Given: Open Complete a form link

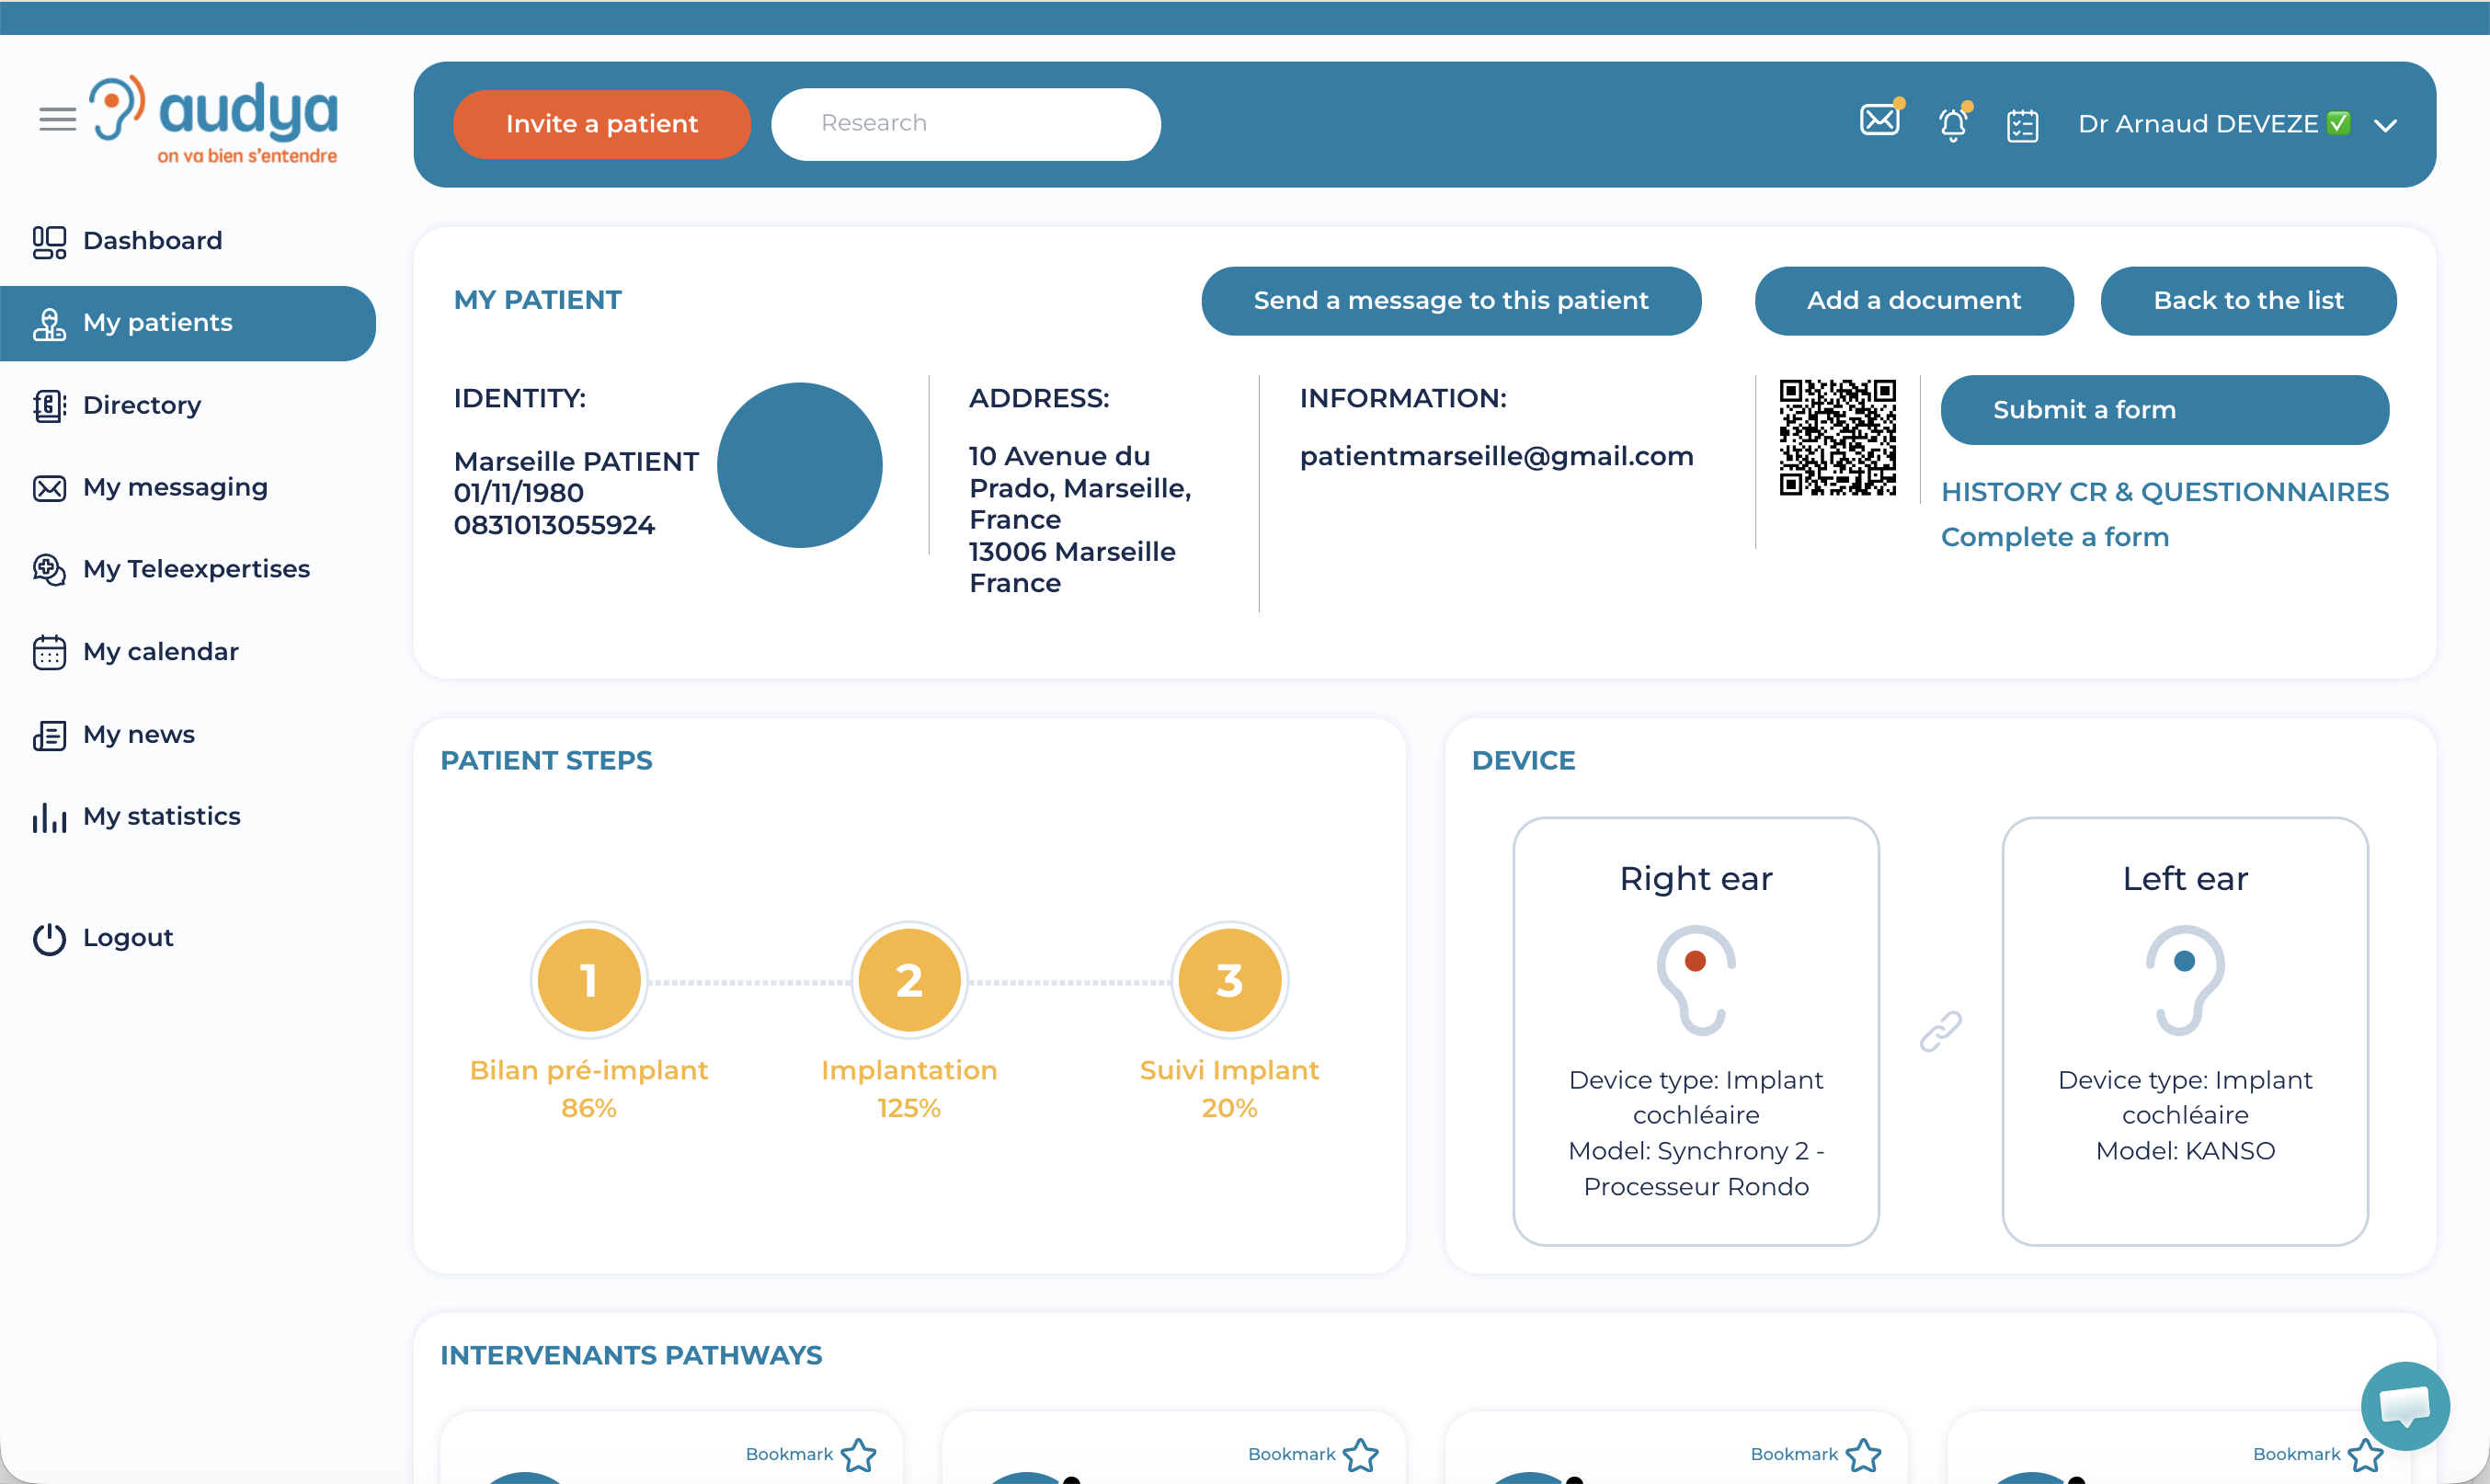Looking at the screenshot, I should 2055,537.
